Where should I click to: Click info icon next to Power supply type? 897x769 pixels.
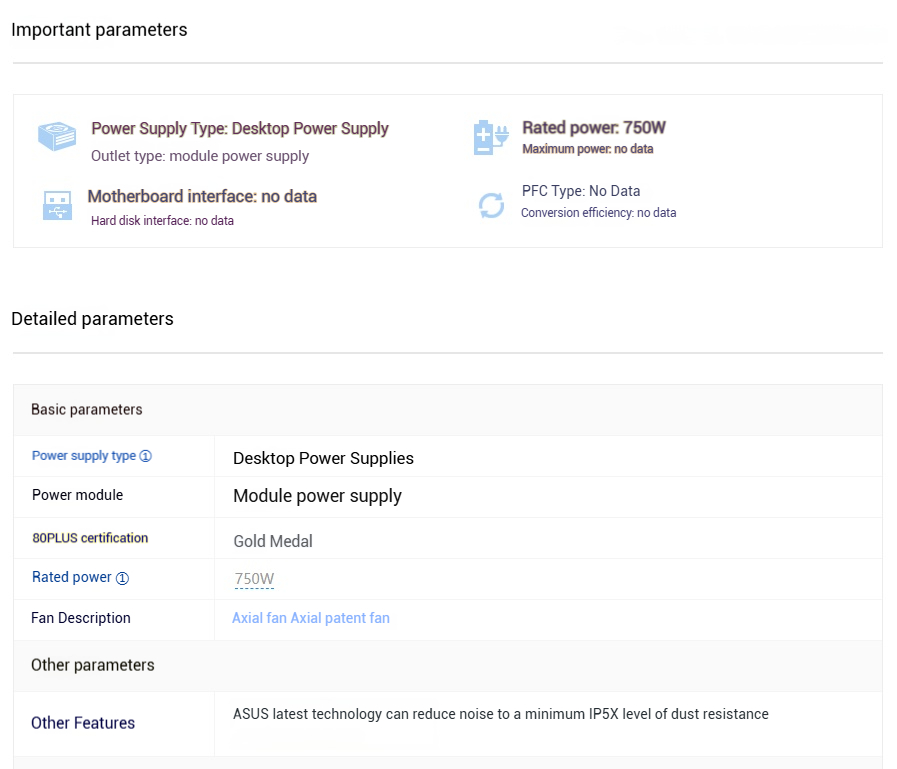[146, 456]
